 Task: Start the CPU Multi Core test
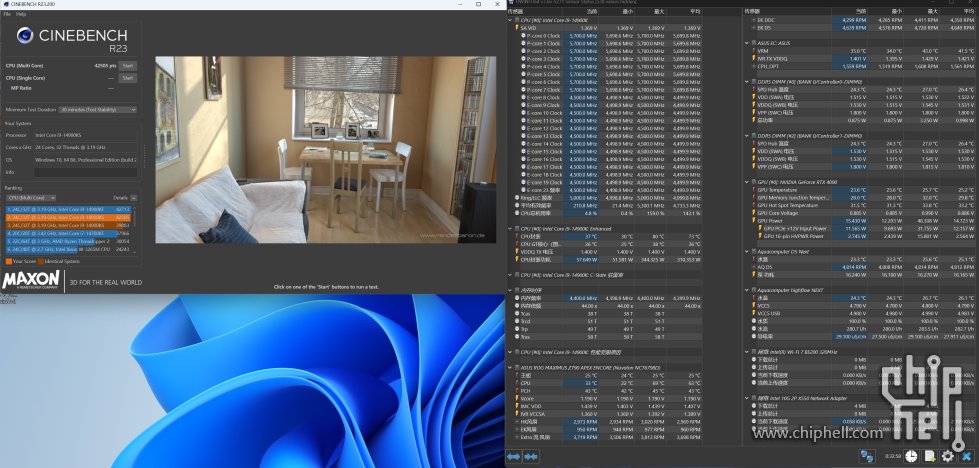click(x=128, y=66)
